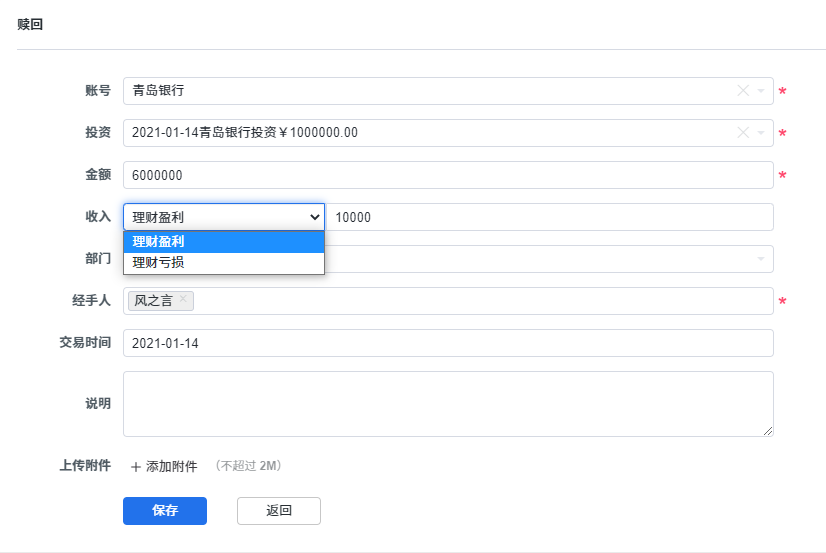Click the 金额 input field

pos(448,175)
